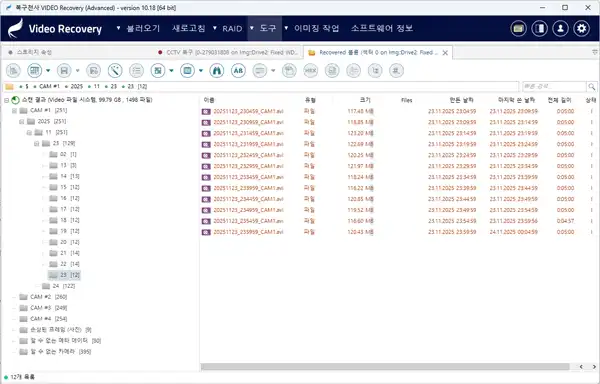Click the yellow card icon in header

point(518,28)
